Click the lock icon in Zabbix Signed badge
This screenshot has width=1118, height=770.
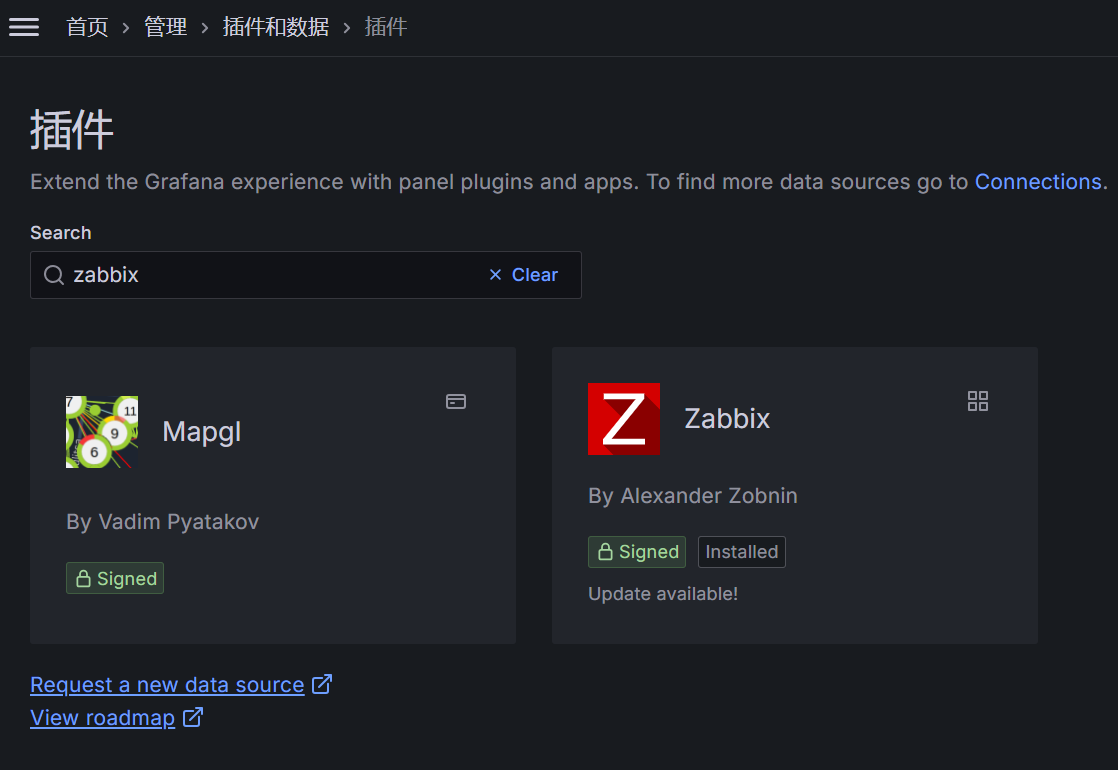point(605,552)
